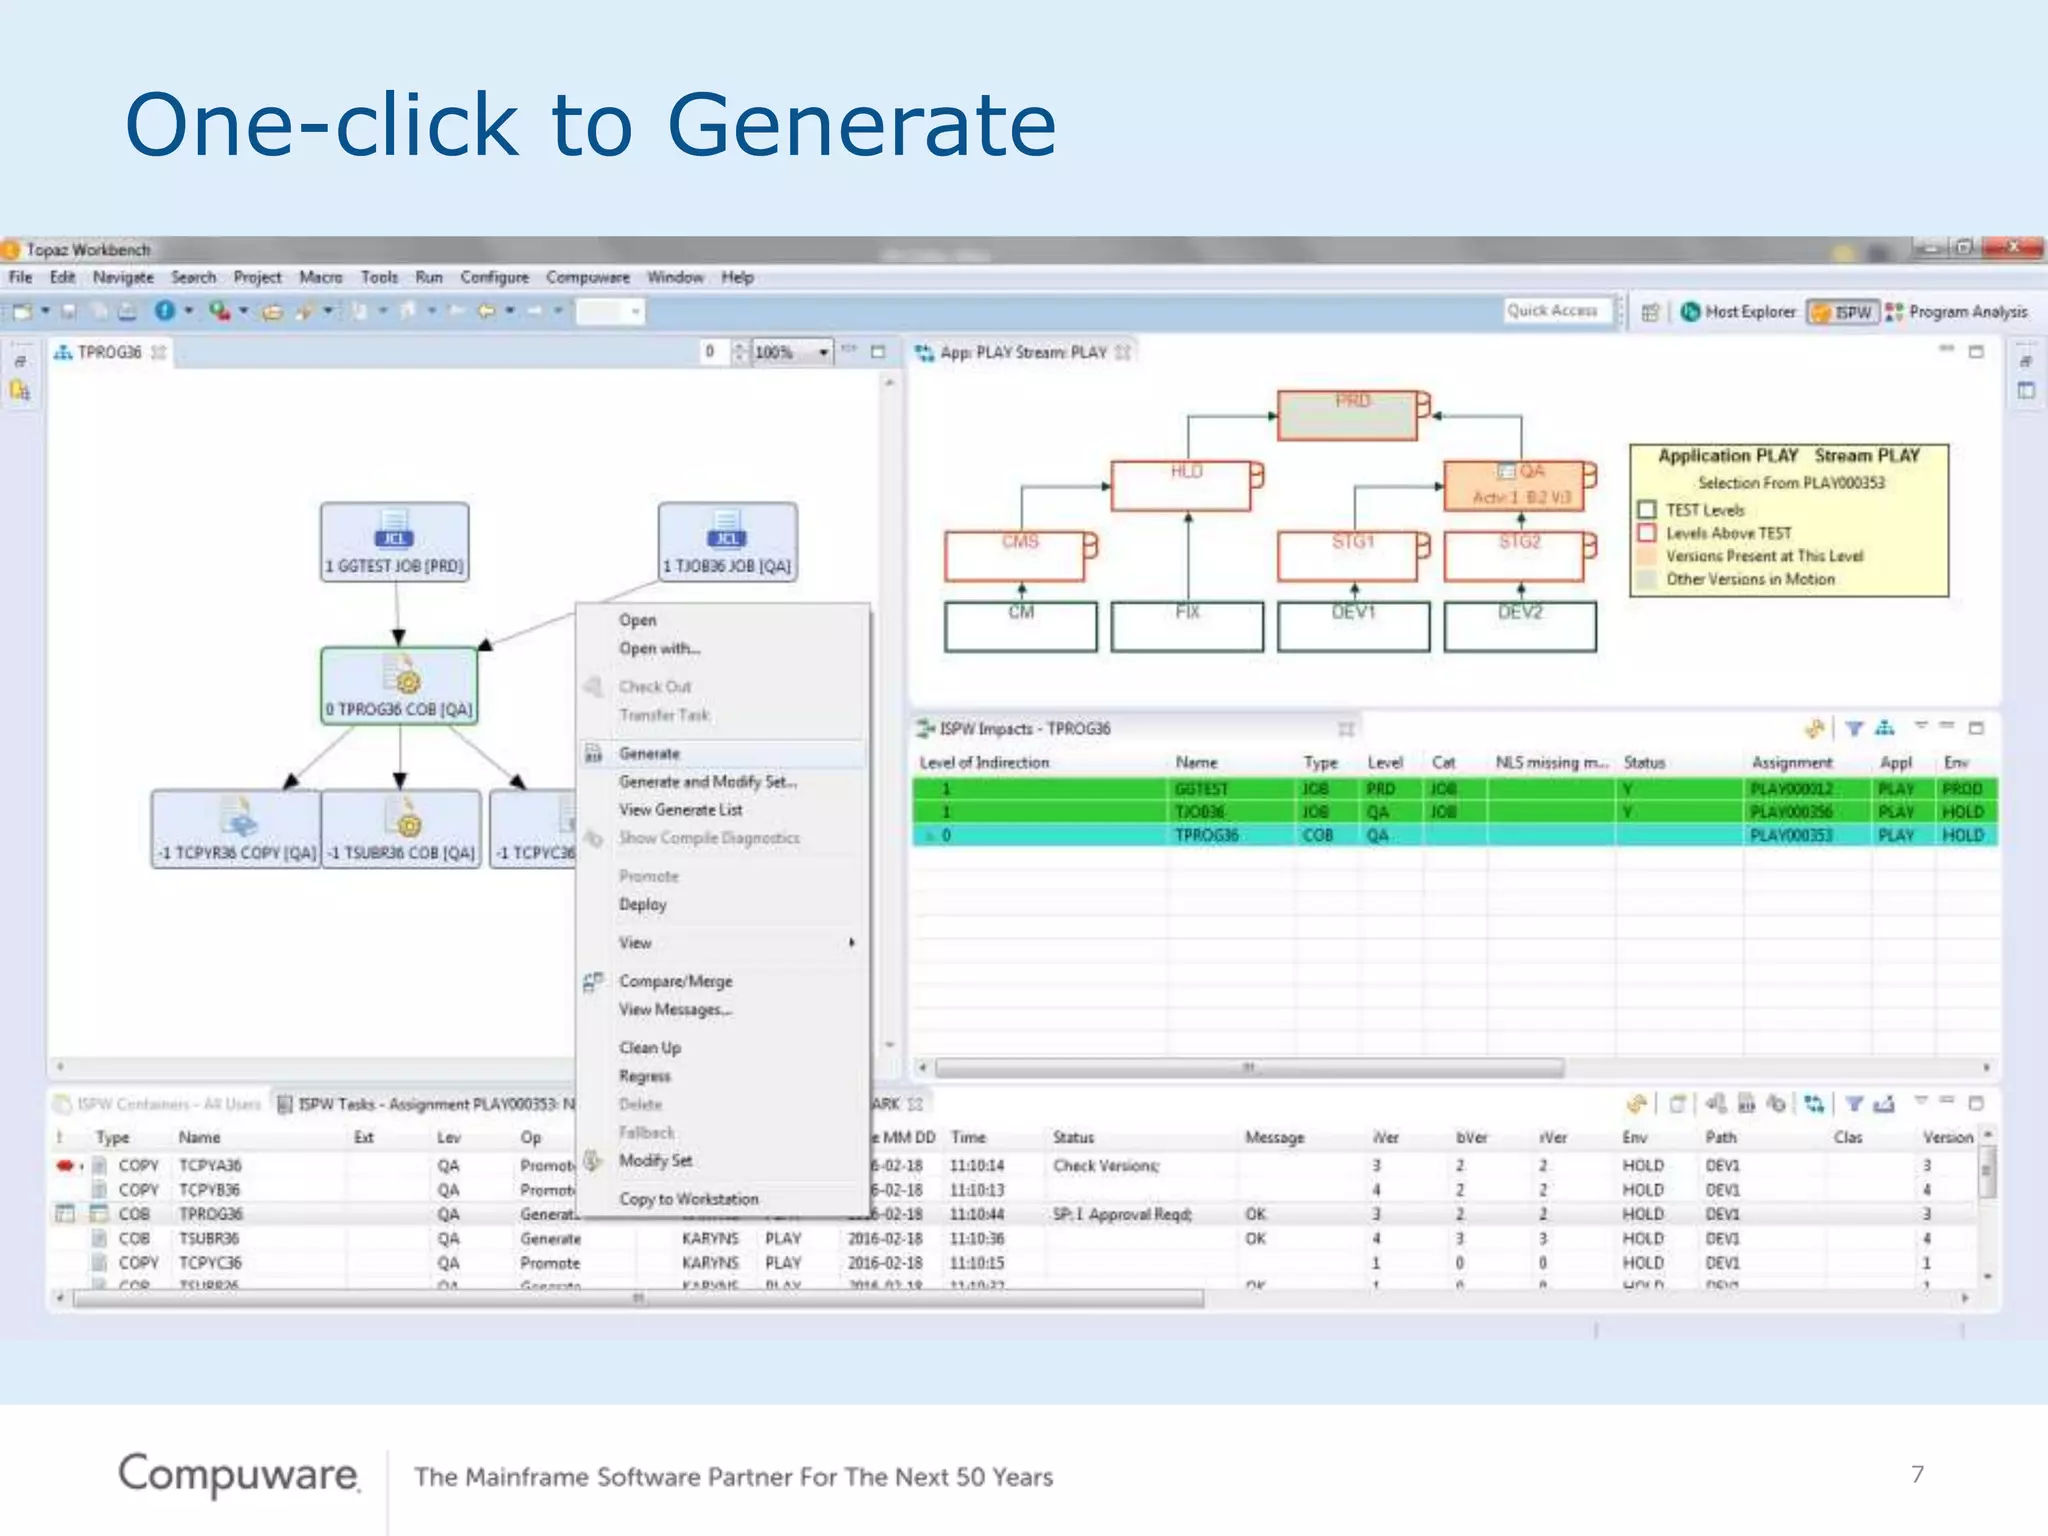This screenshot has width=2048, height=1536.
Task: Click the print toolbar icon
Action: tap(127, 311)
